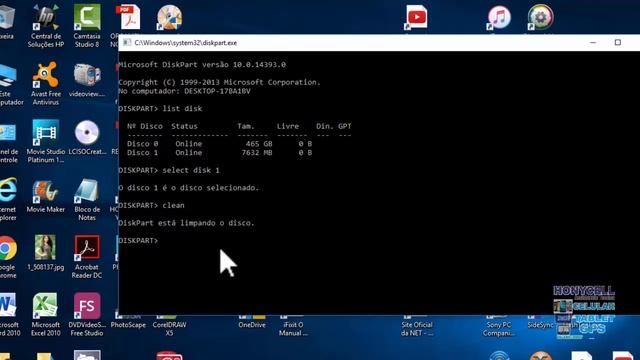
Task: Open the Paint-style palette icon at top
Action: pyautogui.click(x=169, y=18)
